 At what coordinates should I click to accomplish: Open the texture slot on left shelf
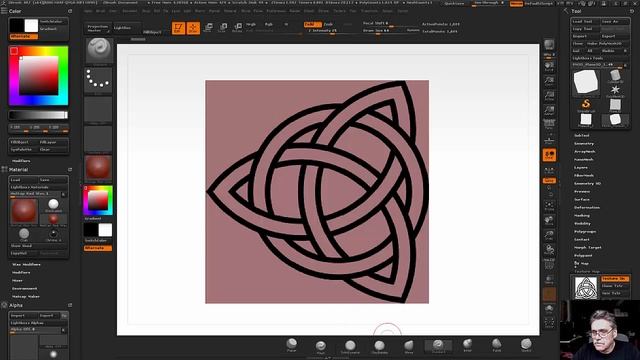tap(99, 139)
